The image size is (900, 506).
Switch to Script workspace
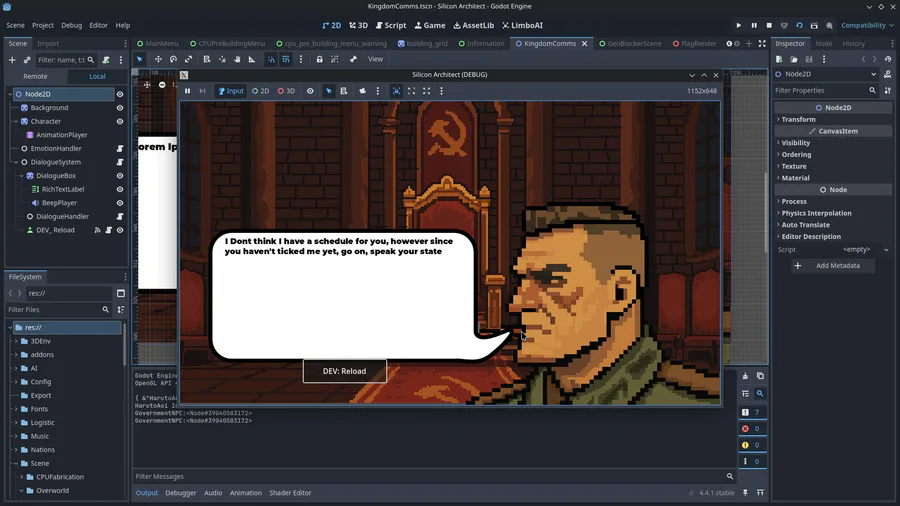pyautogui.click(x=391, y=25)
